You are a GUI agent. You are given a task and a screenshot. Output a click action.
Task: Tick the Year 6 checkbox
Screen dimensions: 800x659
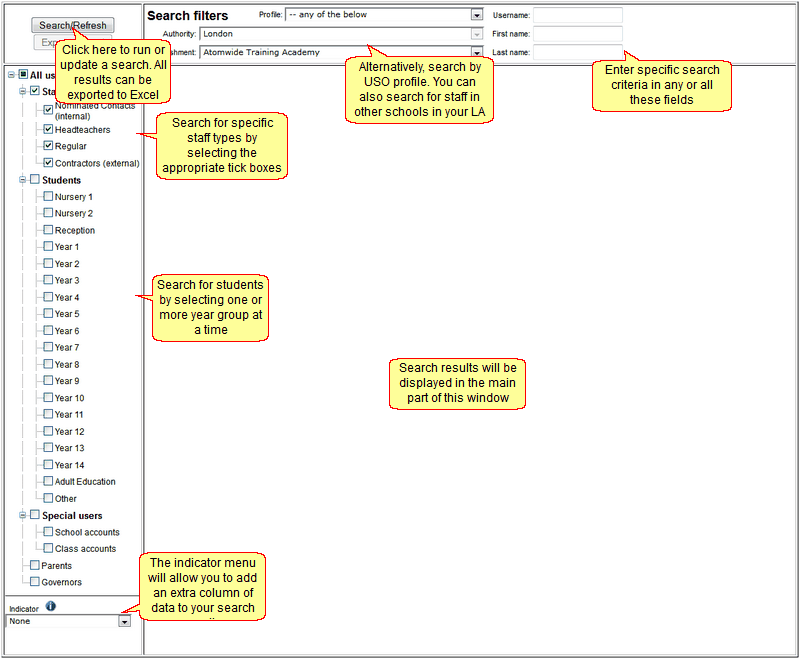tap(48, 330)
